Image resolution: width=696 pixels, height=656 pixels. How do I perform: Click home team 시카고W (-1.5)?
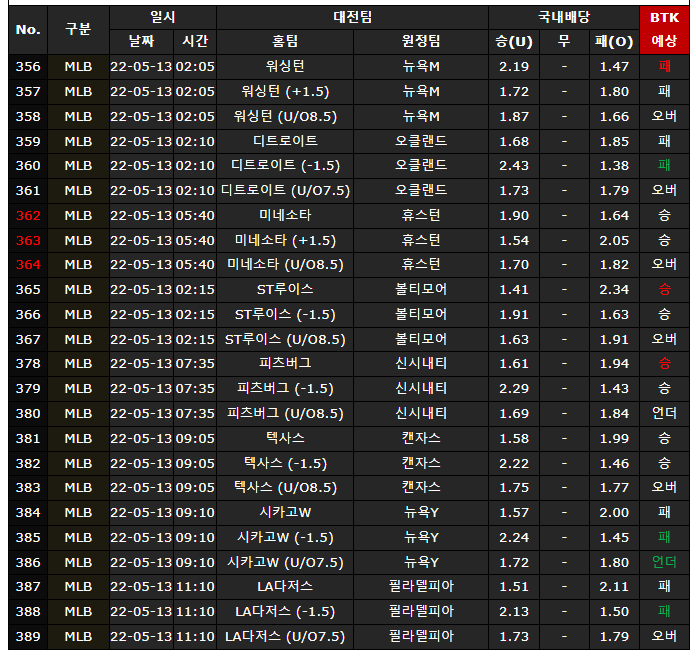(x=285, y=538)
